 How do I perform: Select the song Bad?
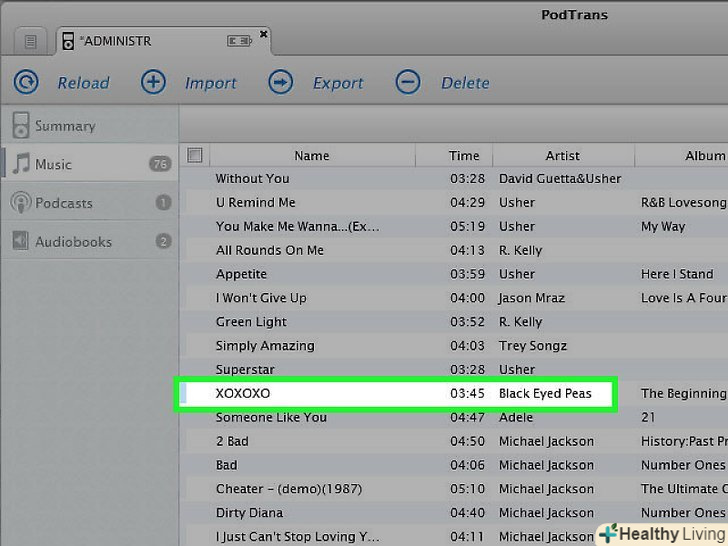pyautogui.click(x=454, y=465)
